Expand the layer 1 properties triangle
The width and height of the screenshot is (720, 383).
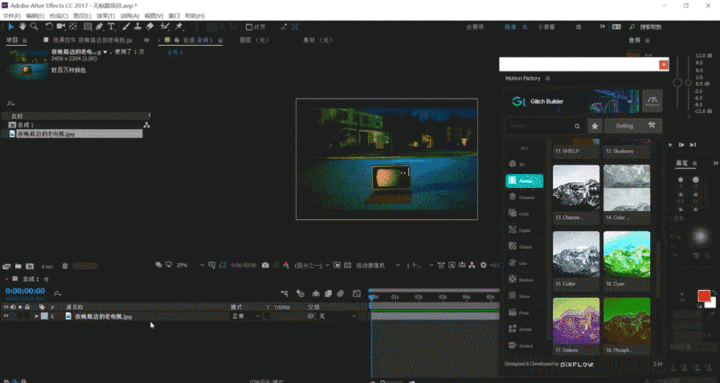pyautogui.click(x=36, y=316)
